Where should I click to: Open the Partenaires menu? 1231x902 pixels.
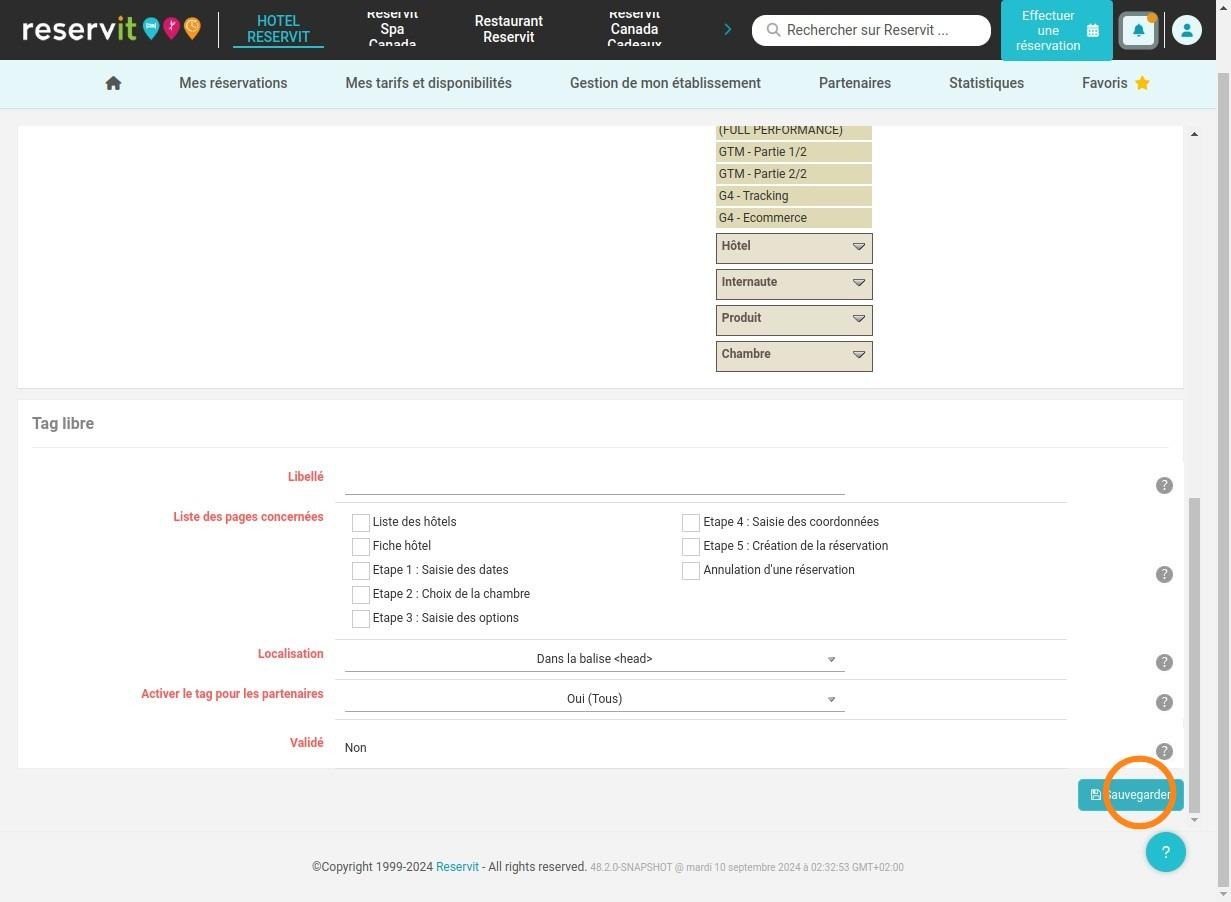854,83
